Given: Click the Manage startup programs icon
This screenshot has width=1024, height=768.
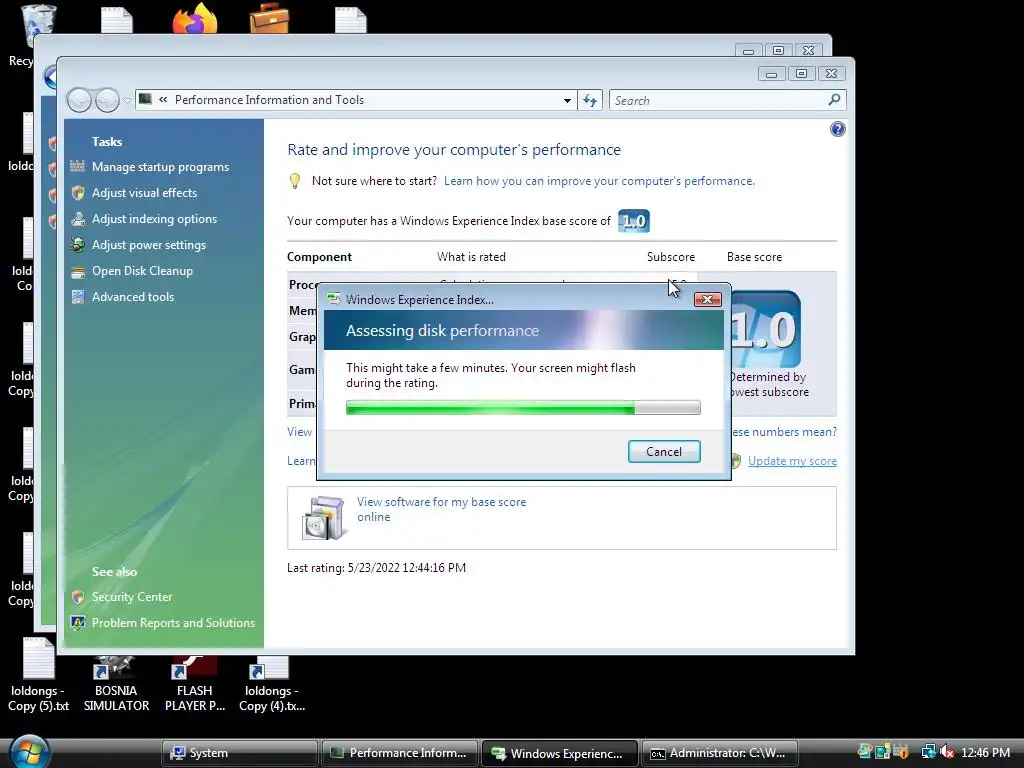Looking at the screenshot, I should [78, 167].
